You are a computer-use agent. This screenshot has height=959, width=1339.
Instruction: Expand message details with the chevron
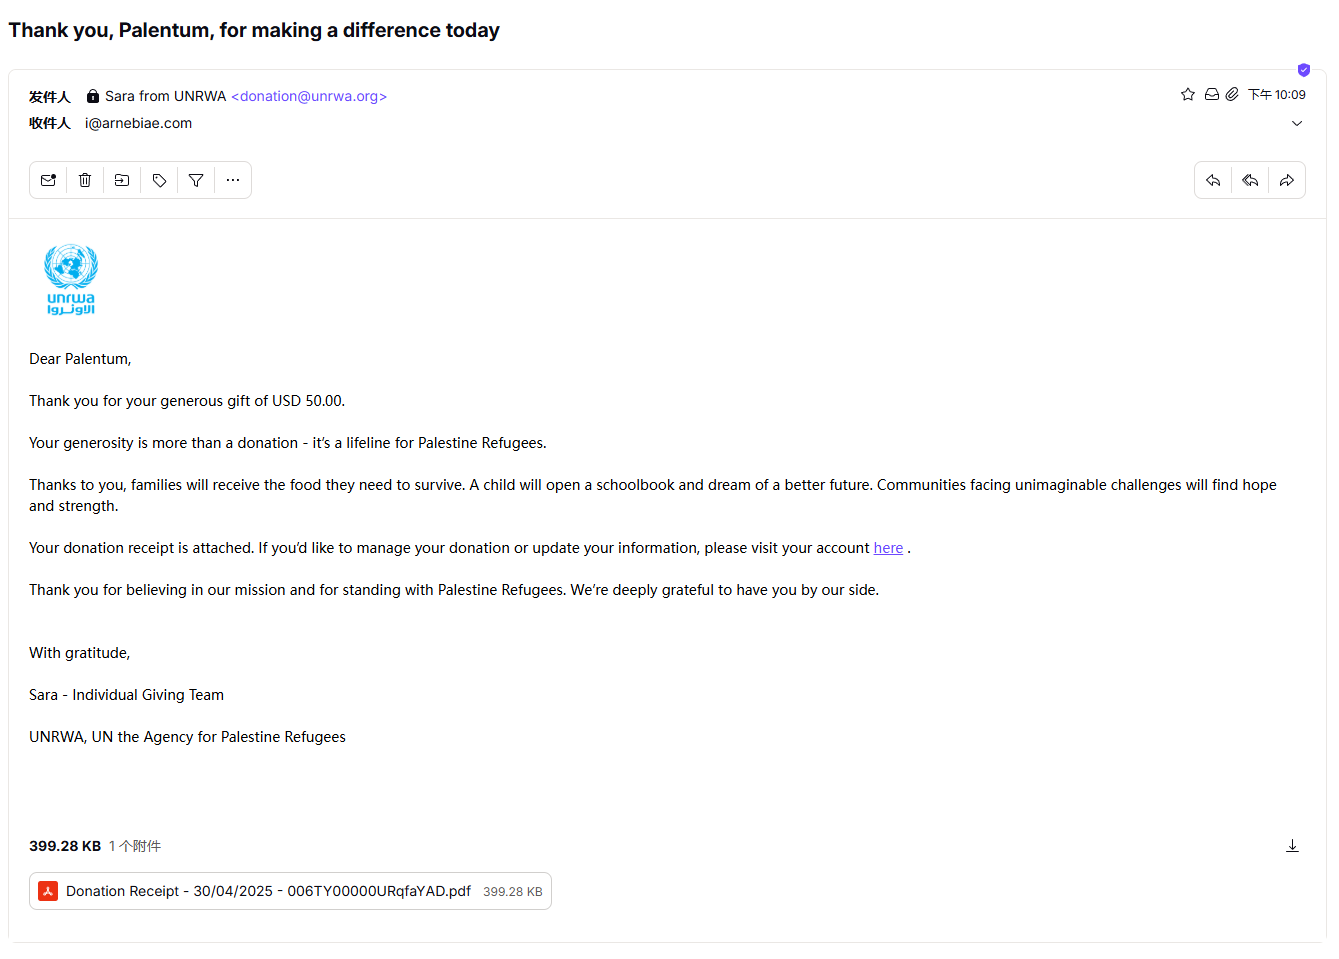1297,123
